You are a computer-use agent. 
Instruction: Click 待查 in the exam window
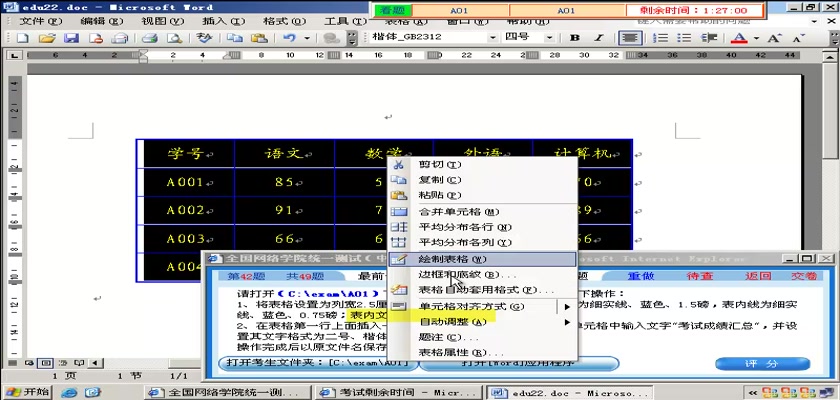[700, 276]
